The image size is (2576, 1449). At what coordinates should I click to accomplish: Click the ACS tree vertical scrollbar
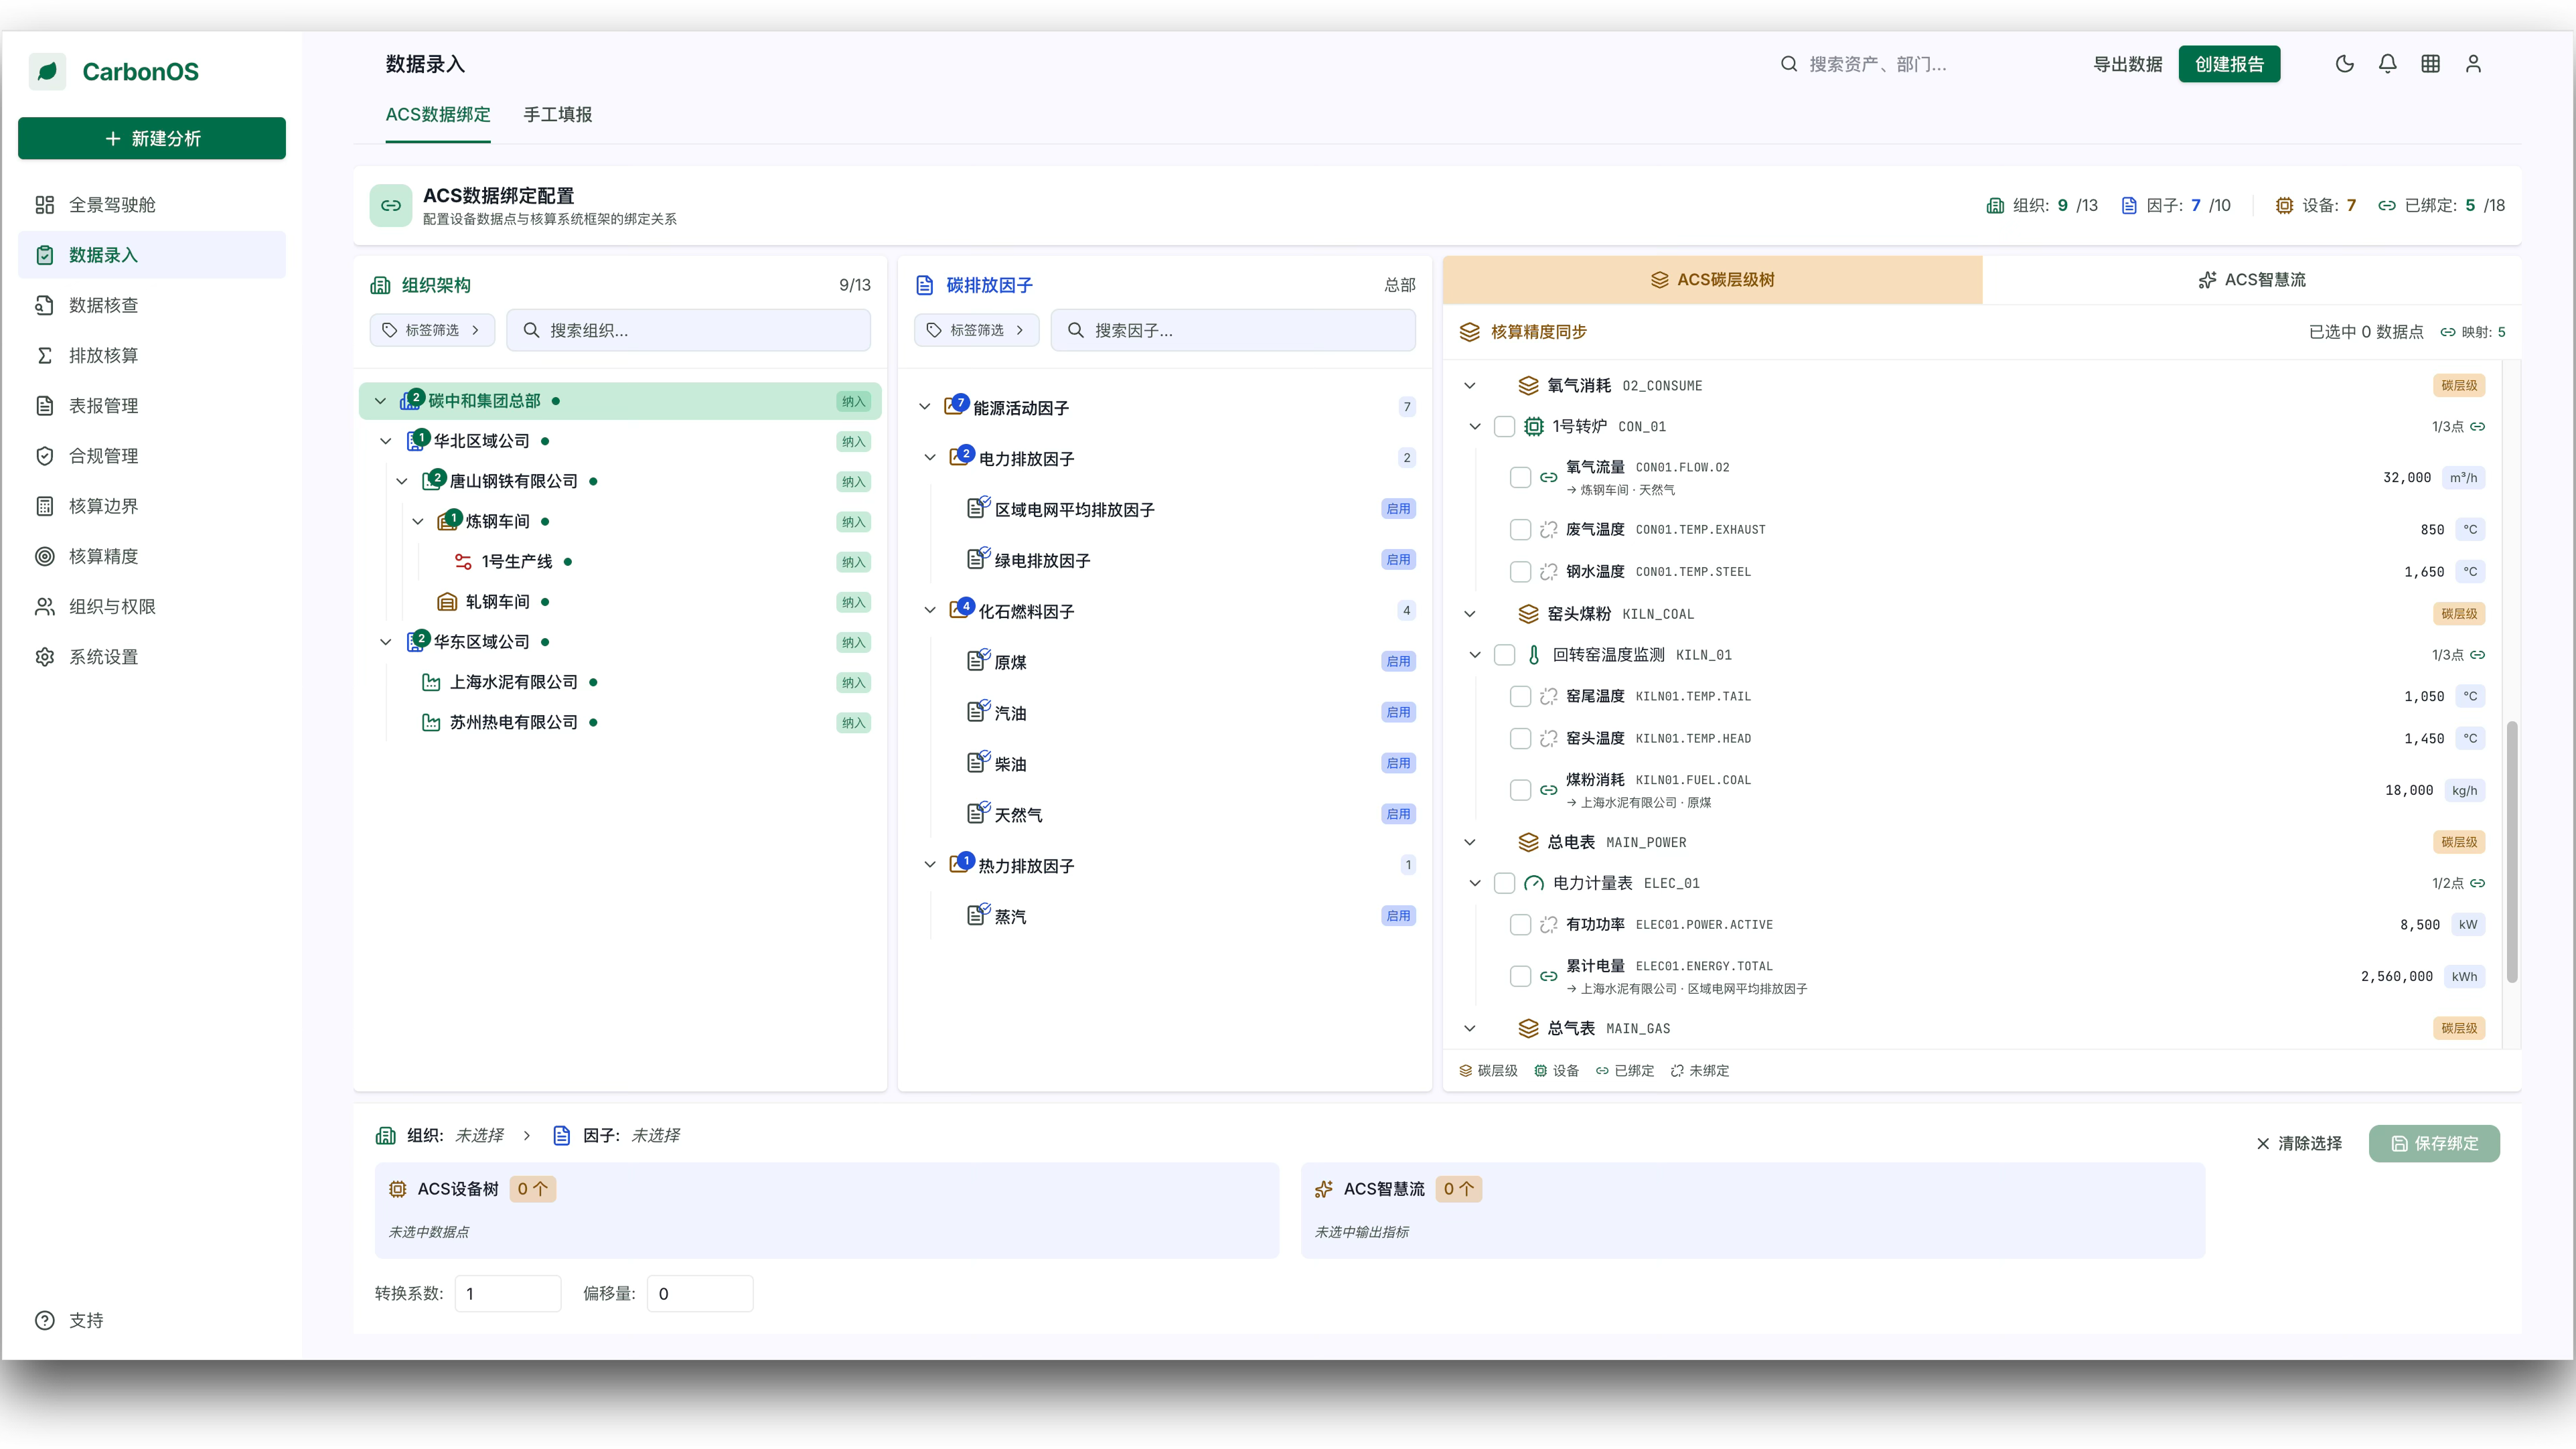[x=2511, y=852]
